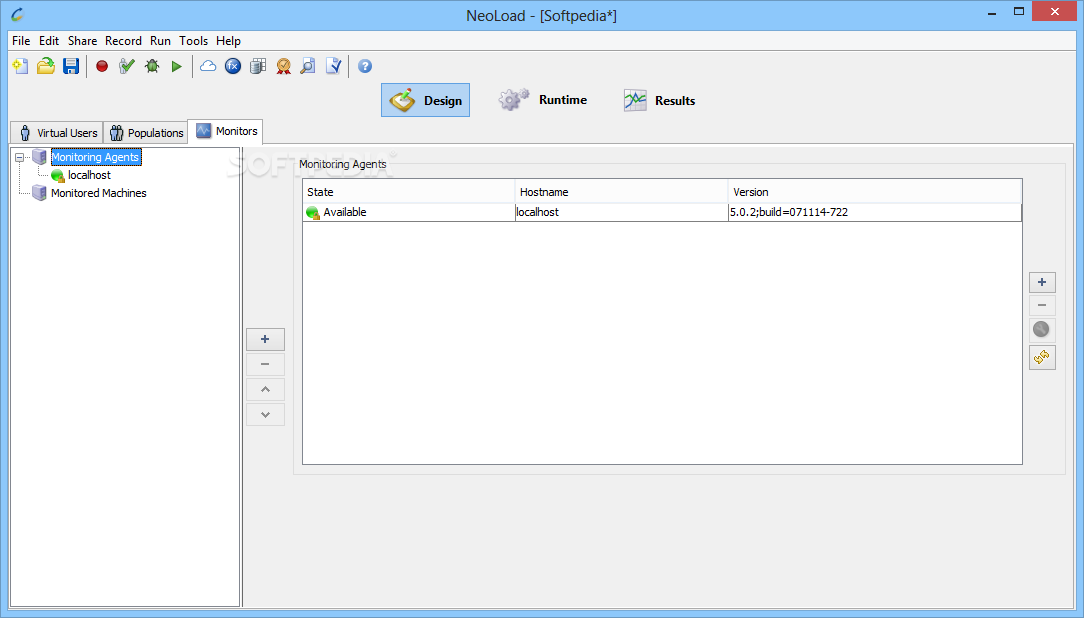This screenshot has width=1084, height=618.
Task: Check virtual user validity icon
Action: [127, 66]
